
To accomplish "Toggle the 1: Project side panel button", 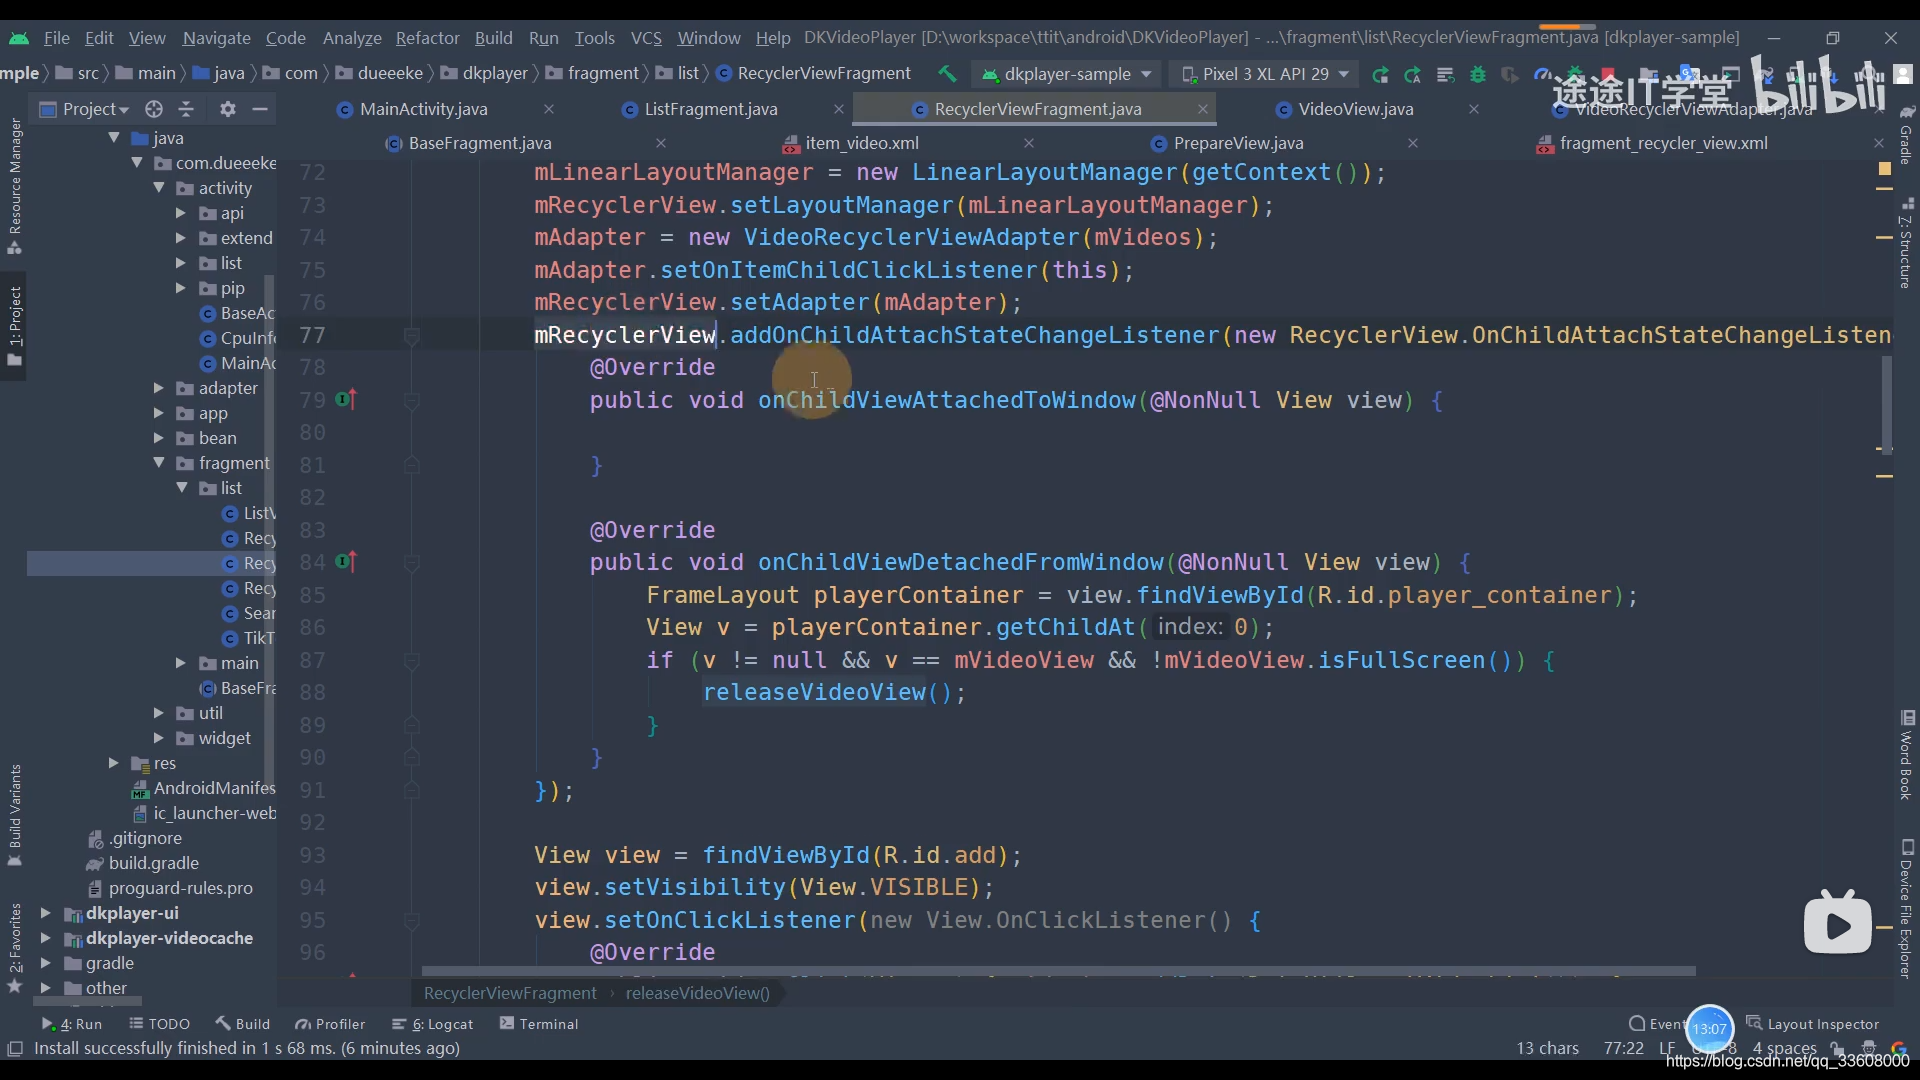I will [x=15, y=325].
